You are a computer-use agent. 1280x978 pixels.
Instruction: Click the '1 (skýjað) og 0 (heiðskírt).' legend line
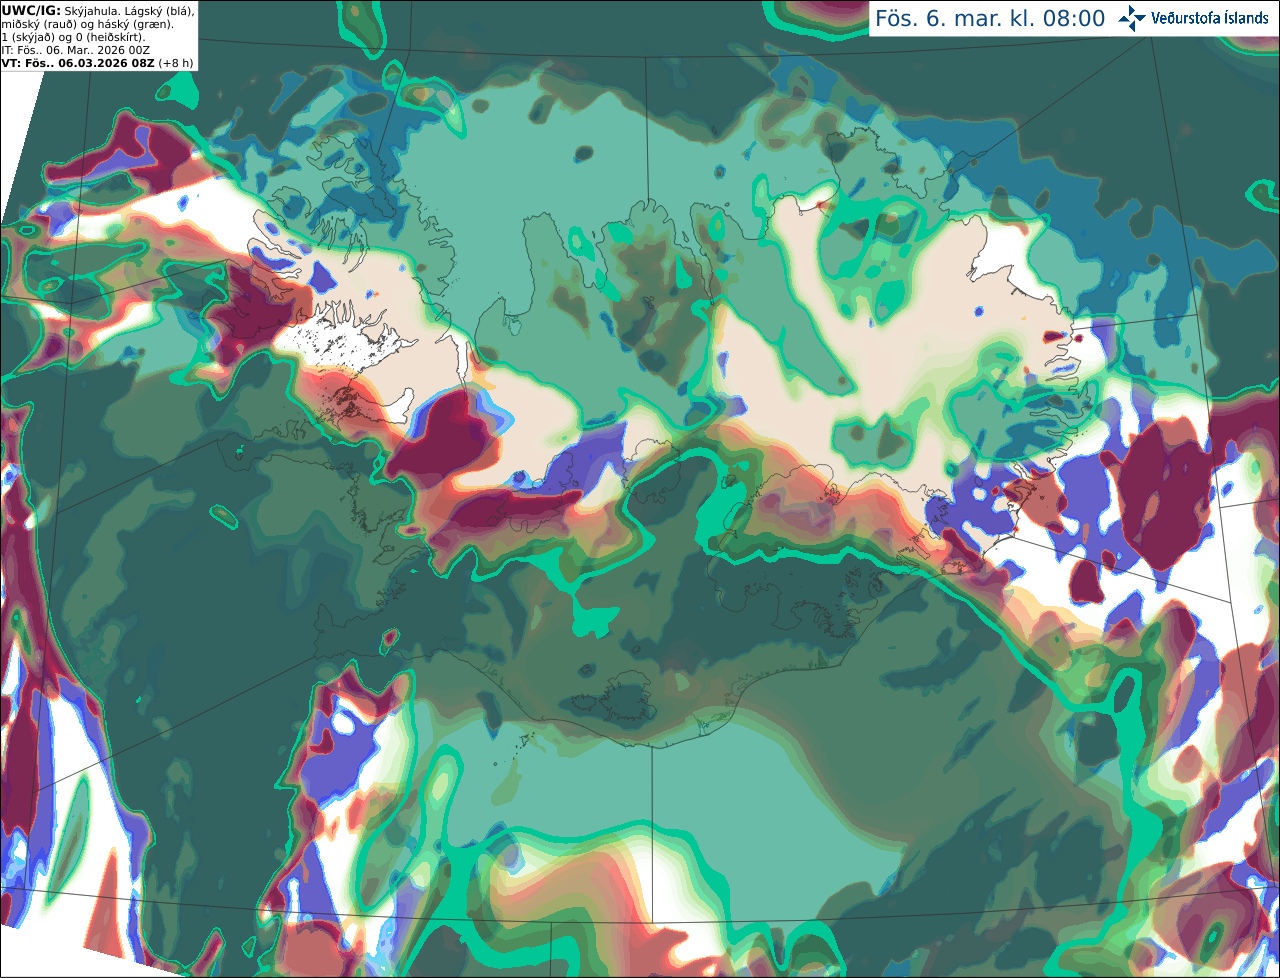73,37
